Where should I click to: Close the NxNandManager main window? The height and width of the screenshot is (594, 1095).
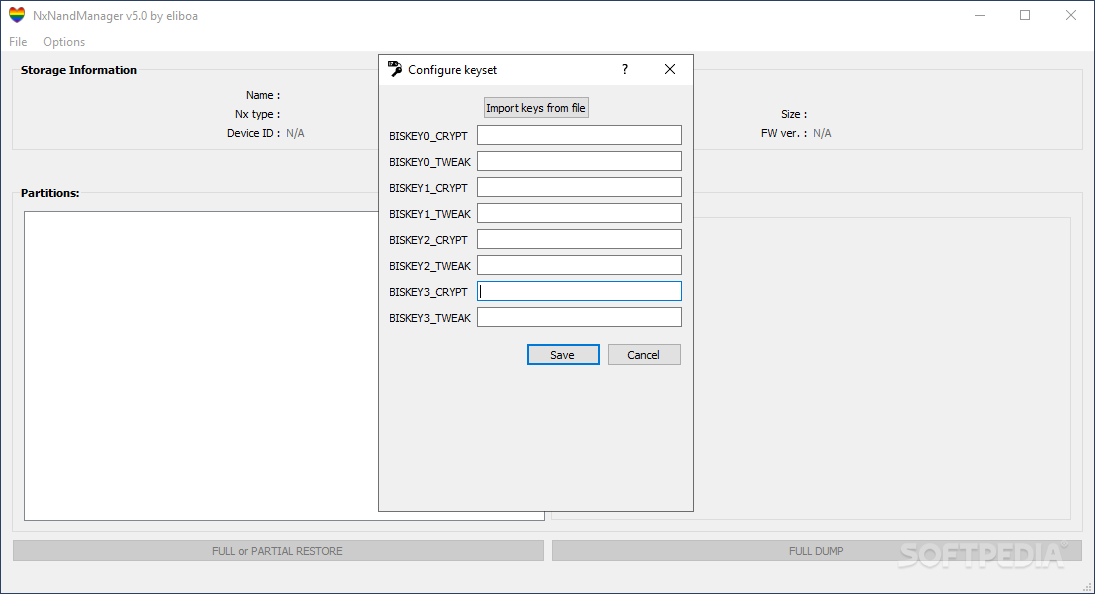pos(1071,15)
